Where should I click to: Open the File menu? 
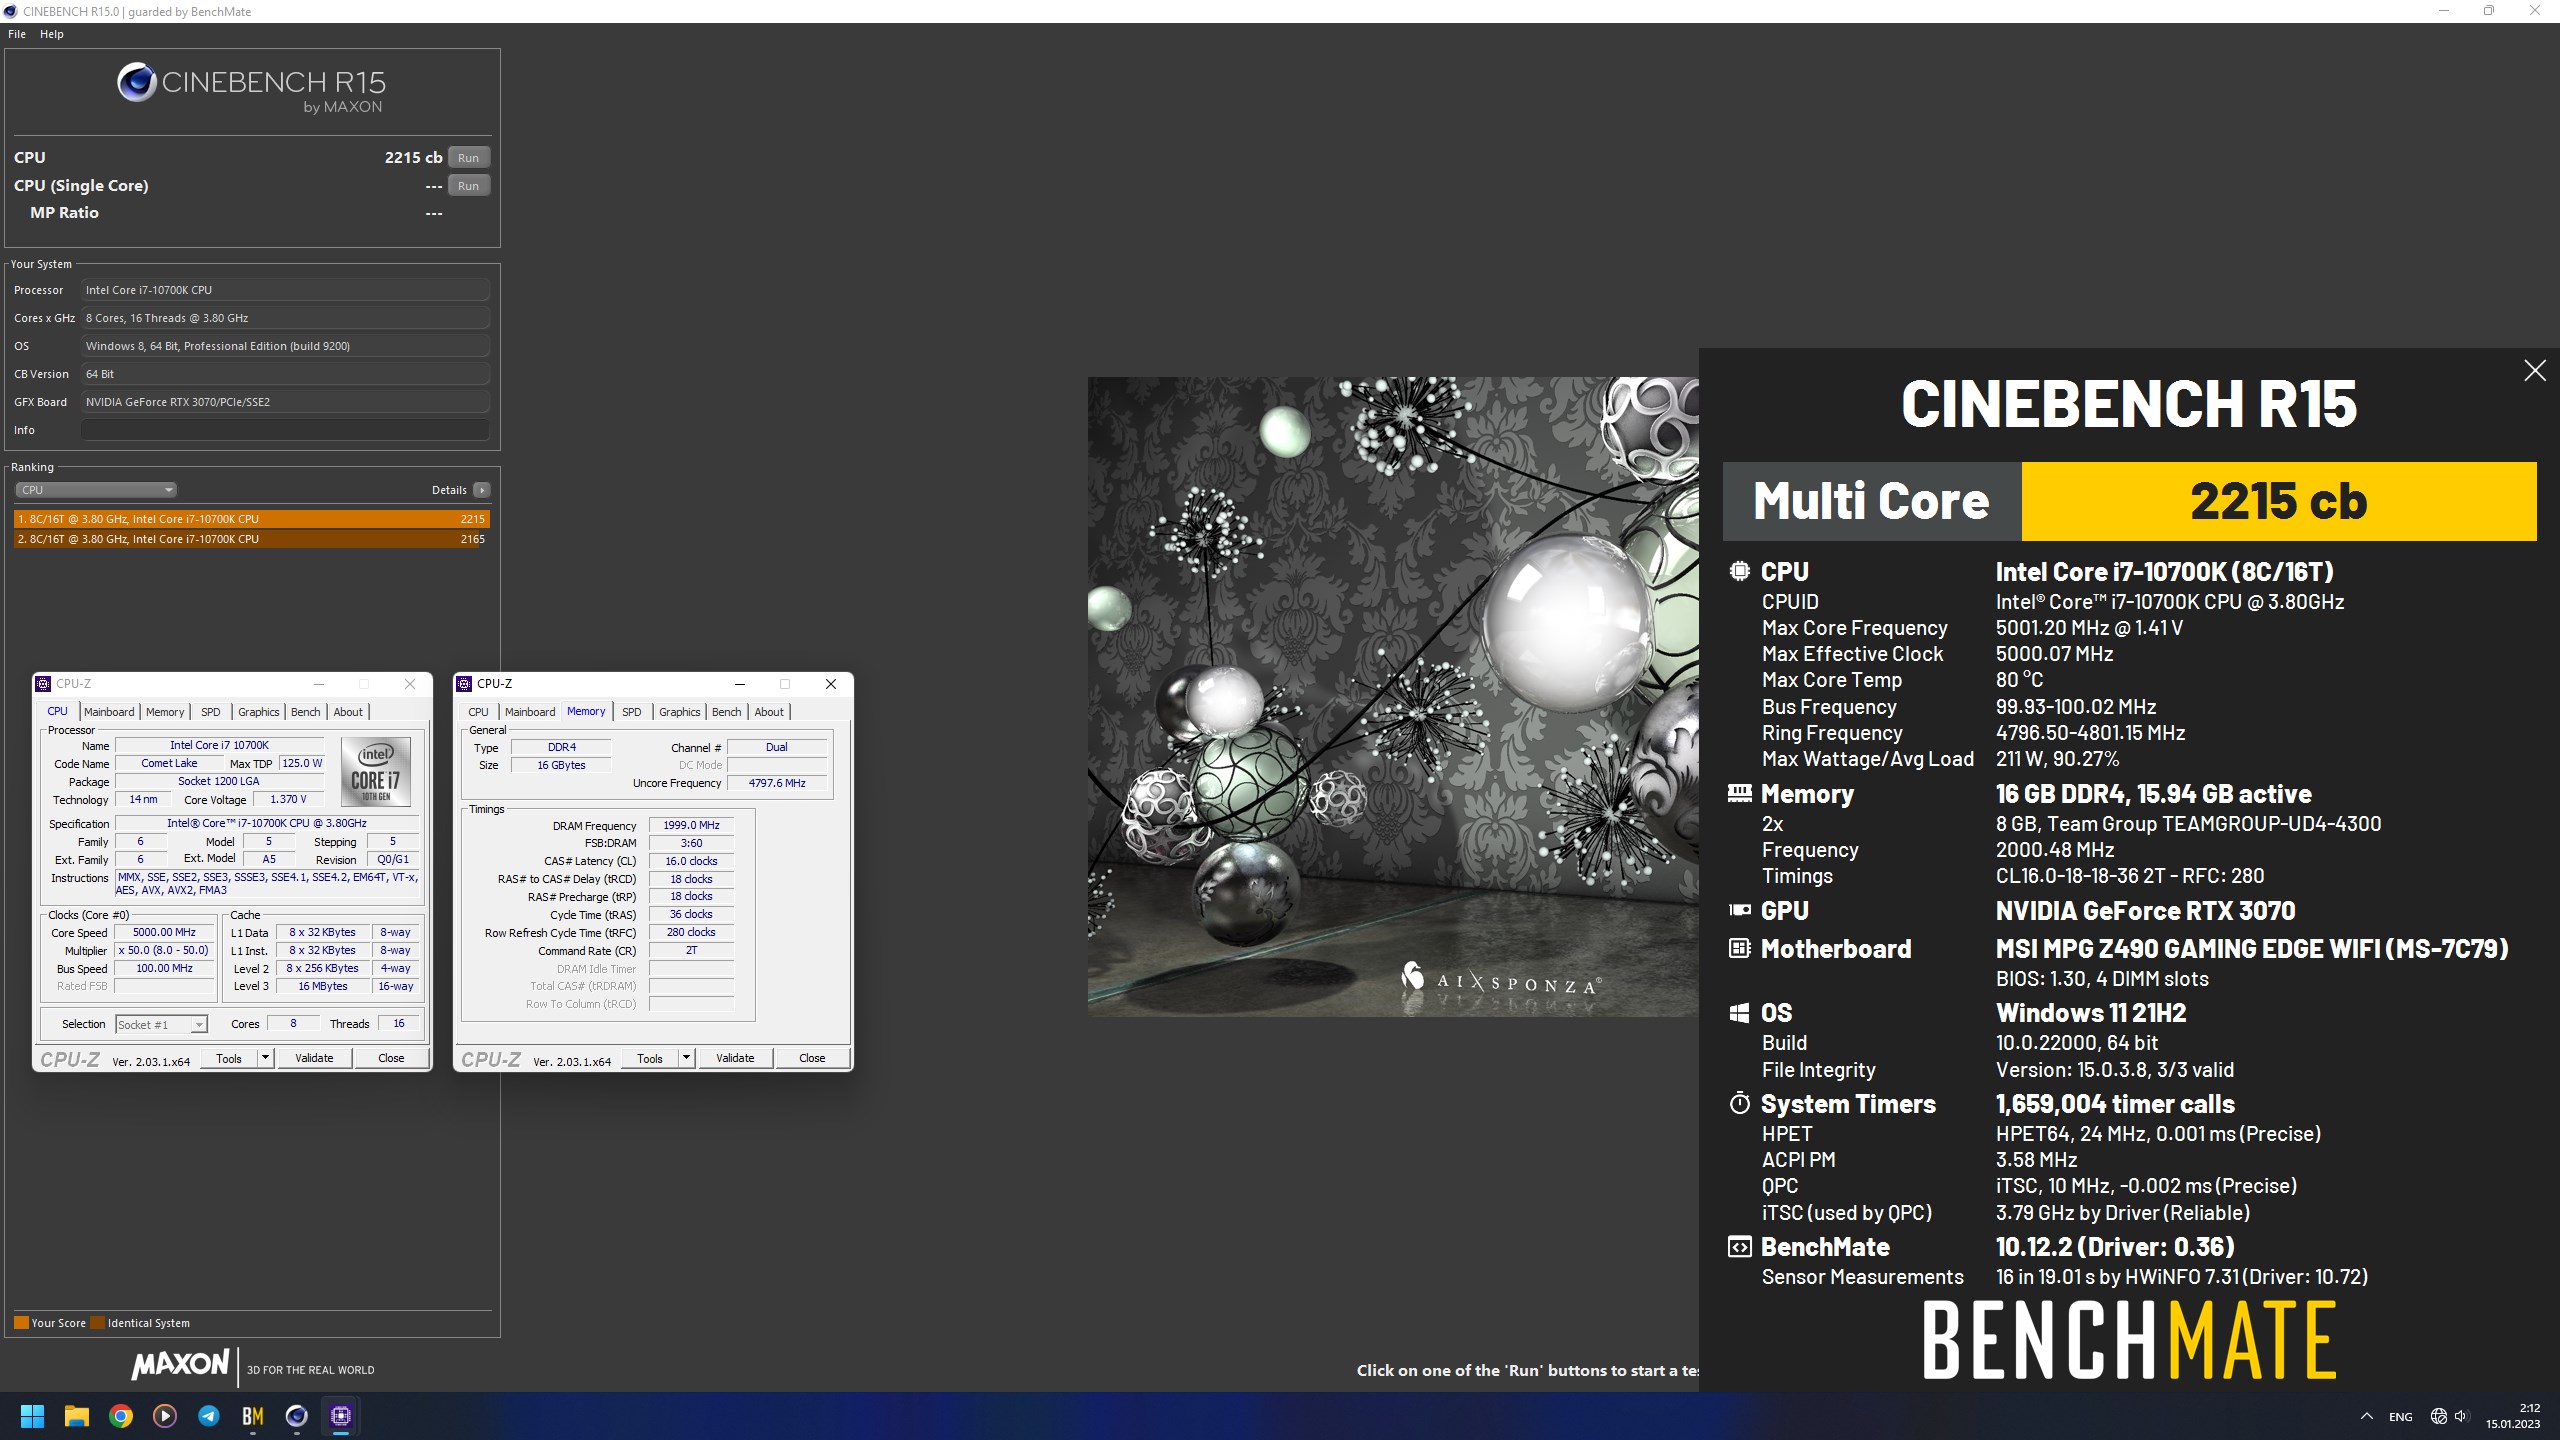17,34
